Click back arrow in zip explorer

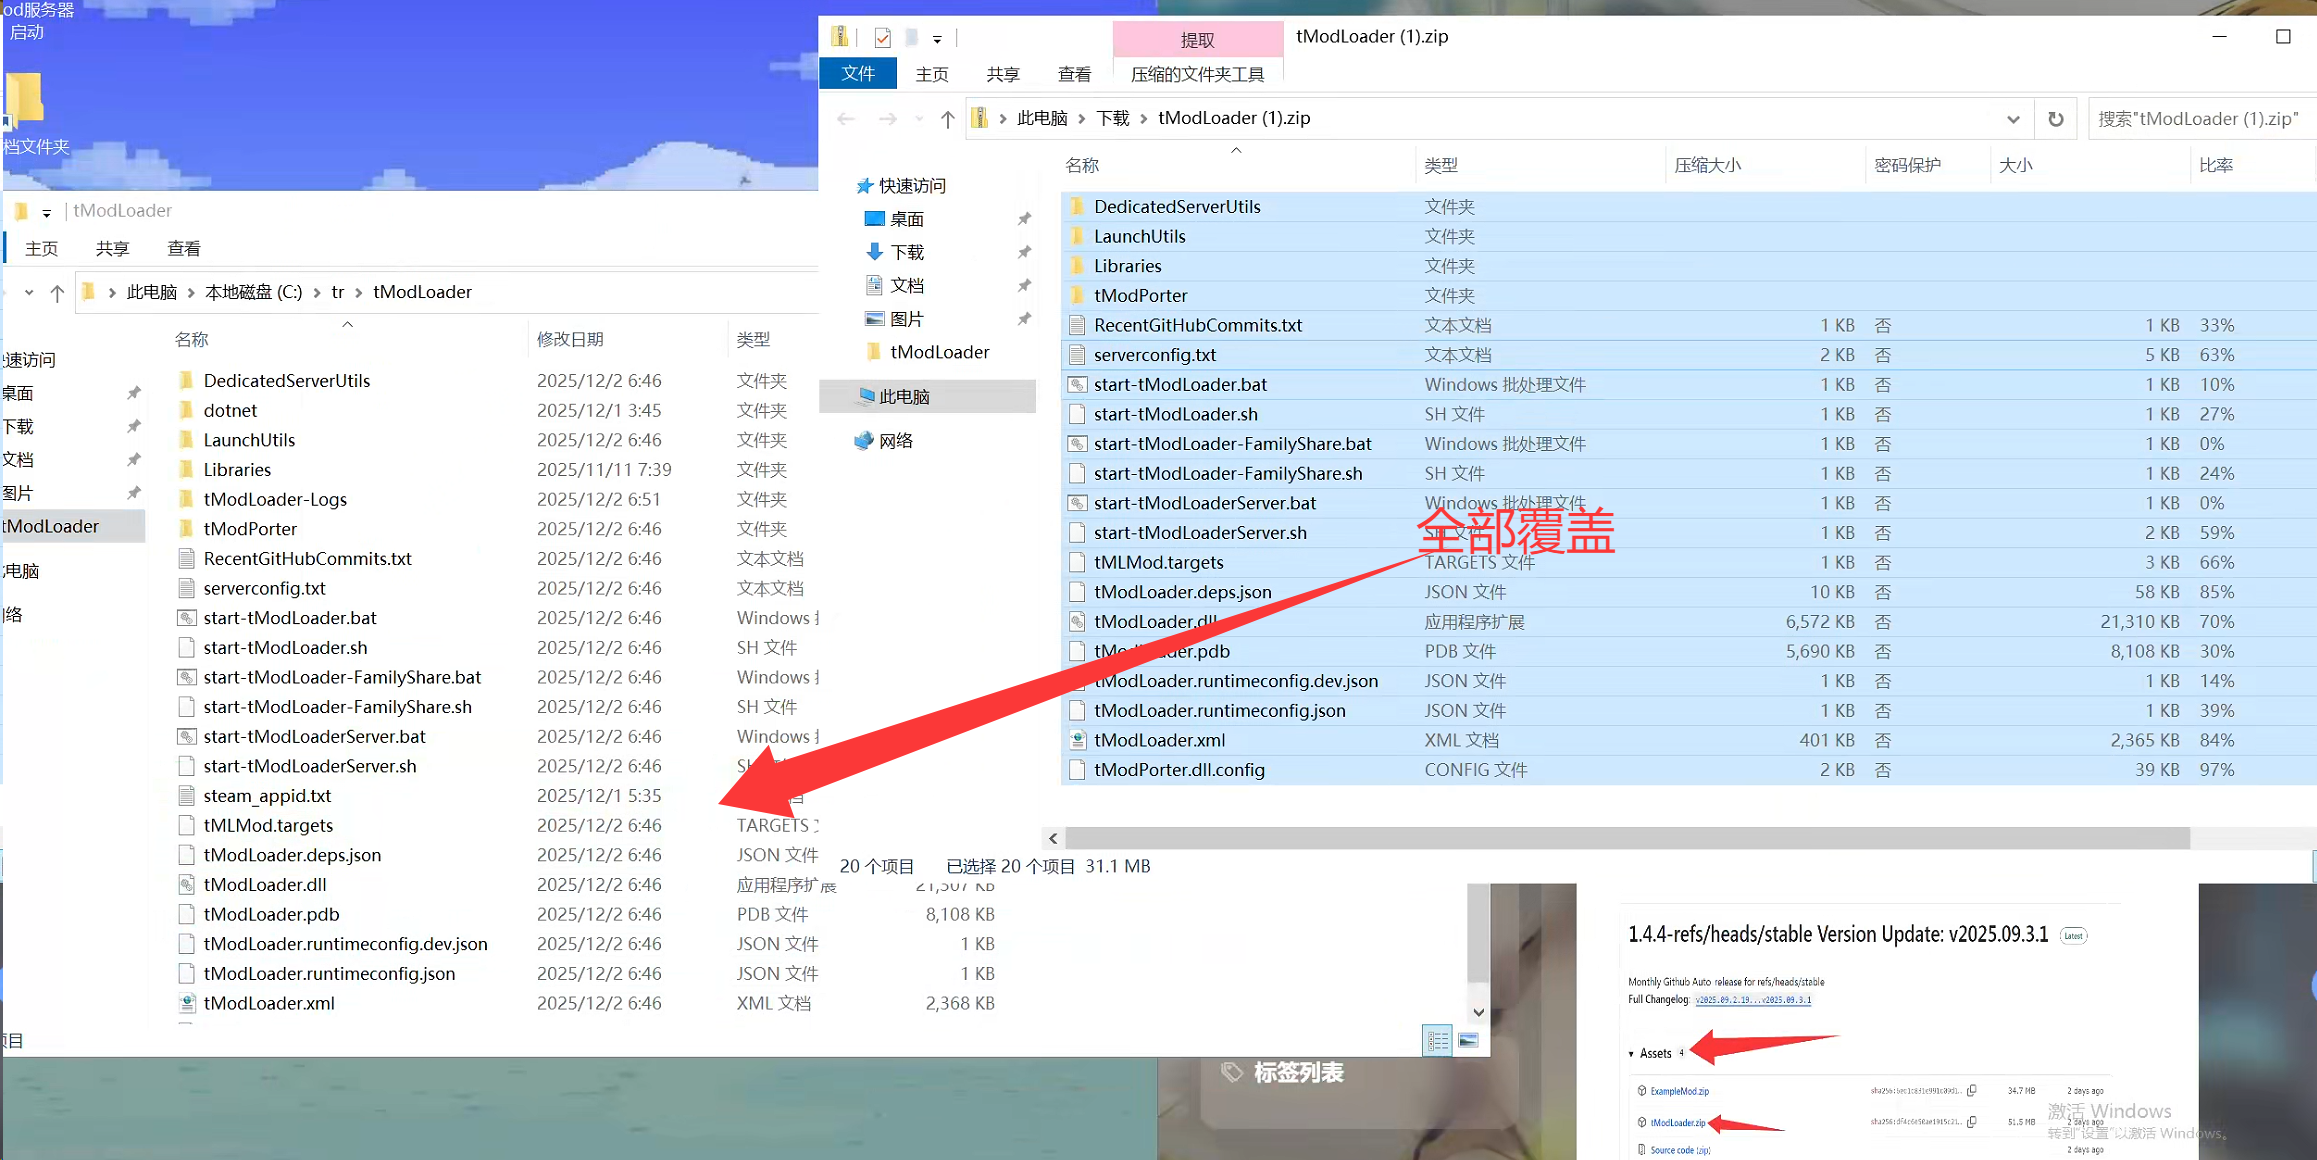[846, 119]
